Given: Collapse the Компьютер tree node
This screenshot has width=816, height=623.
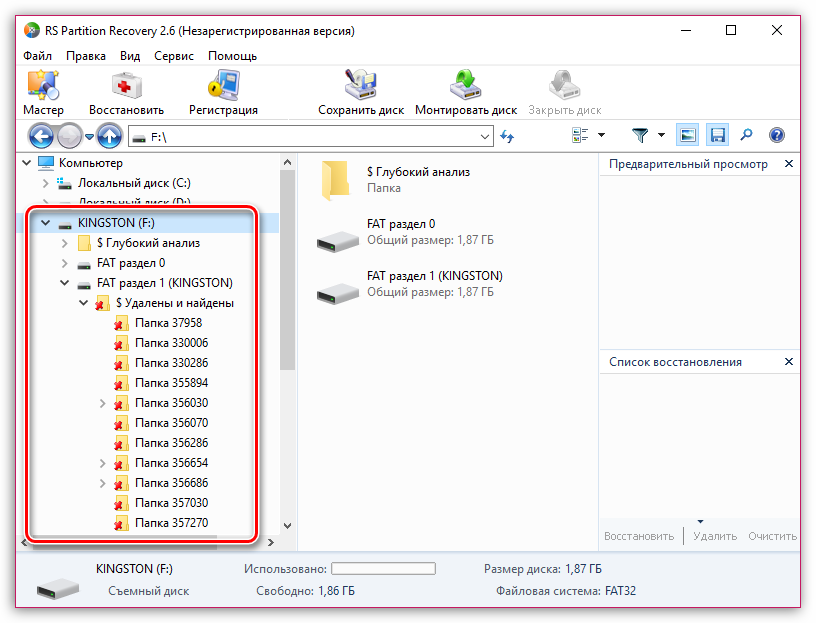Looking at the screenshot, I should 27,163.
